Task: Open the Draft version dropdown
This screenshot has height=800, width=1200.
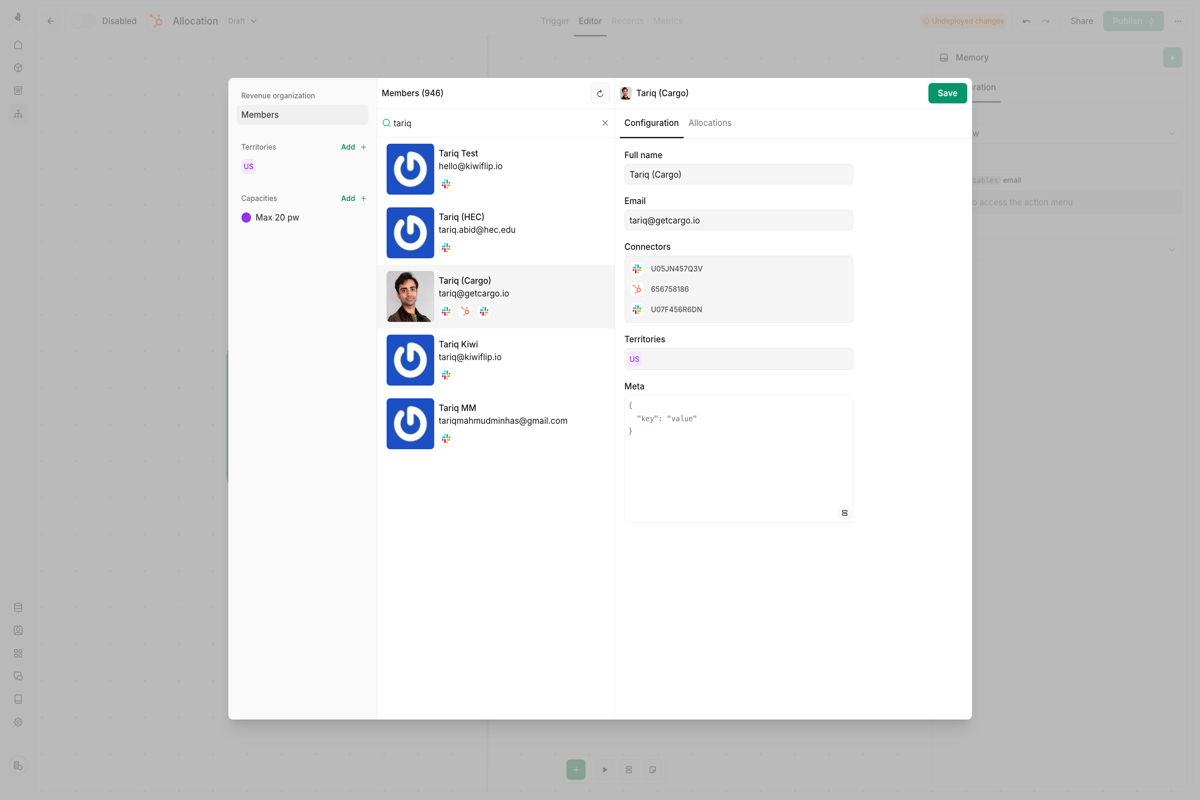Action: 242,21
